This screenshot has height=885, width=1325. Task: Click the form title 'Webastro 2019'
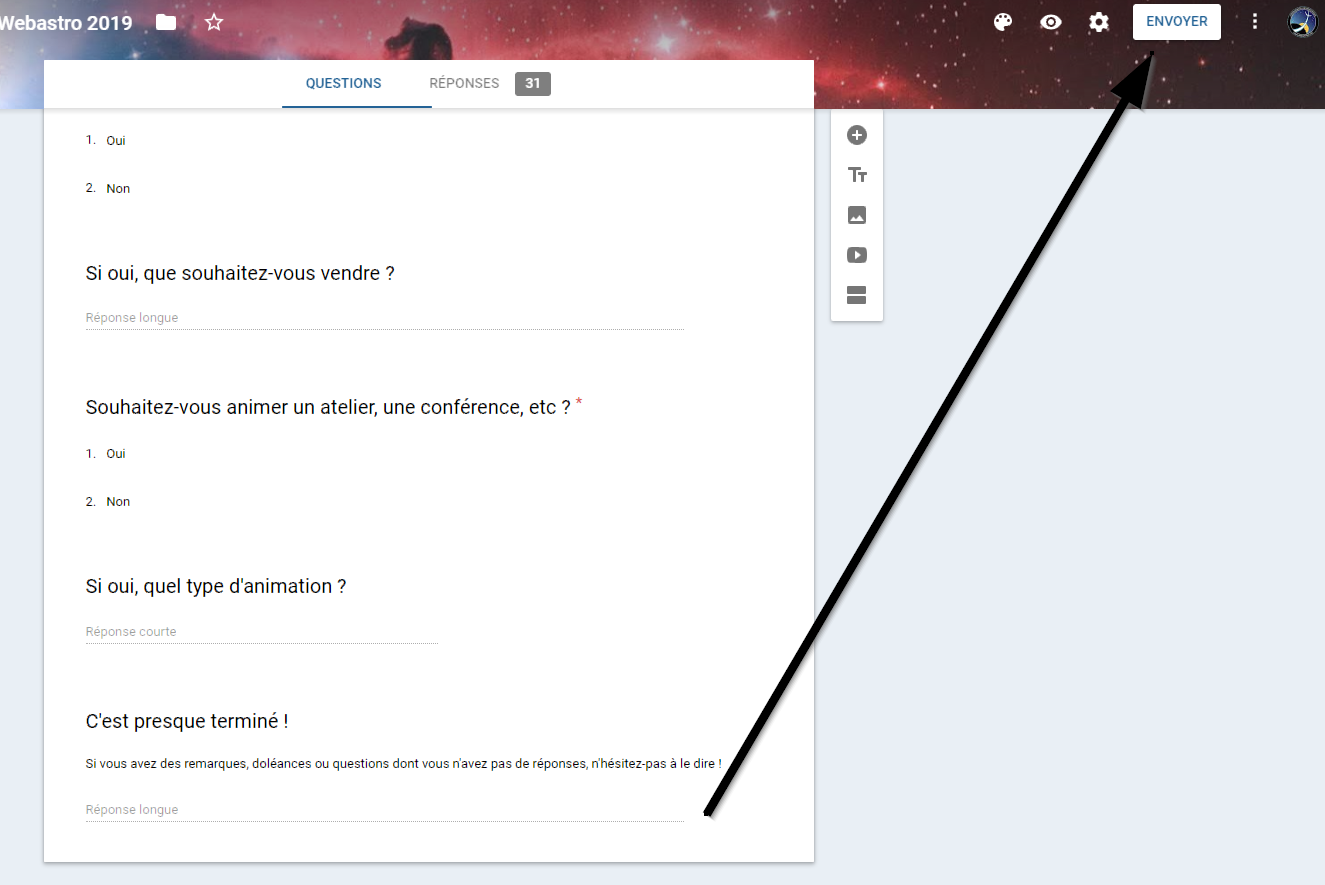66,22
